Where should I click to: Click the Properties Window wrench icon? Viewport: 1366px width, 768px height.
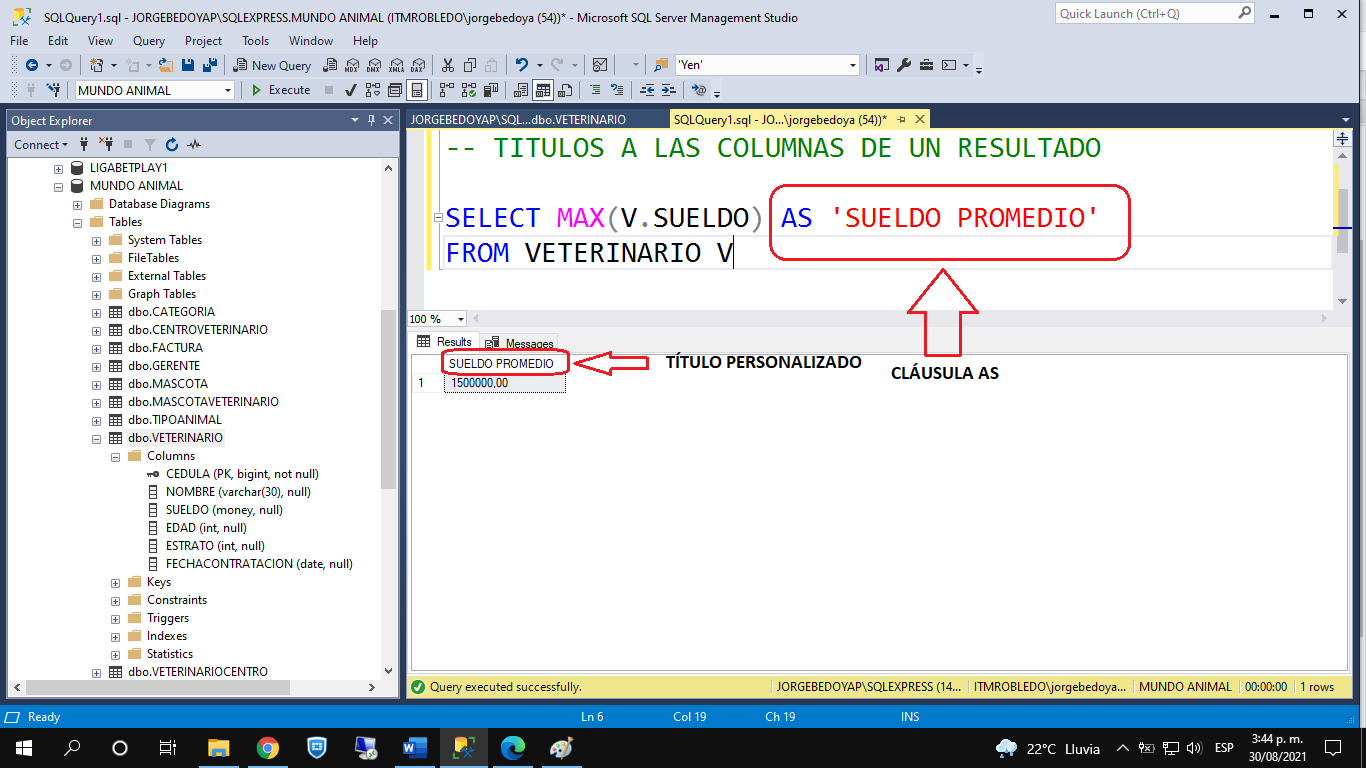[904, 65]
